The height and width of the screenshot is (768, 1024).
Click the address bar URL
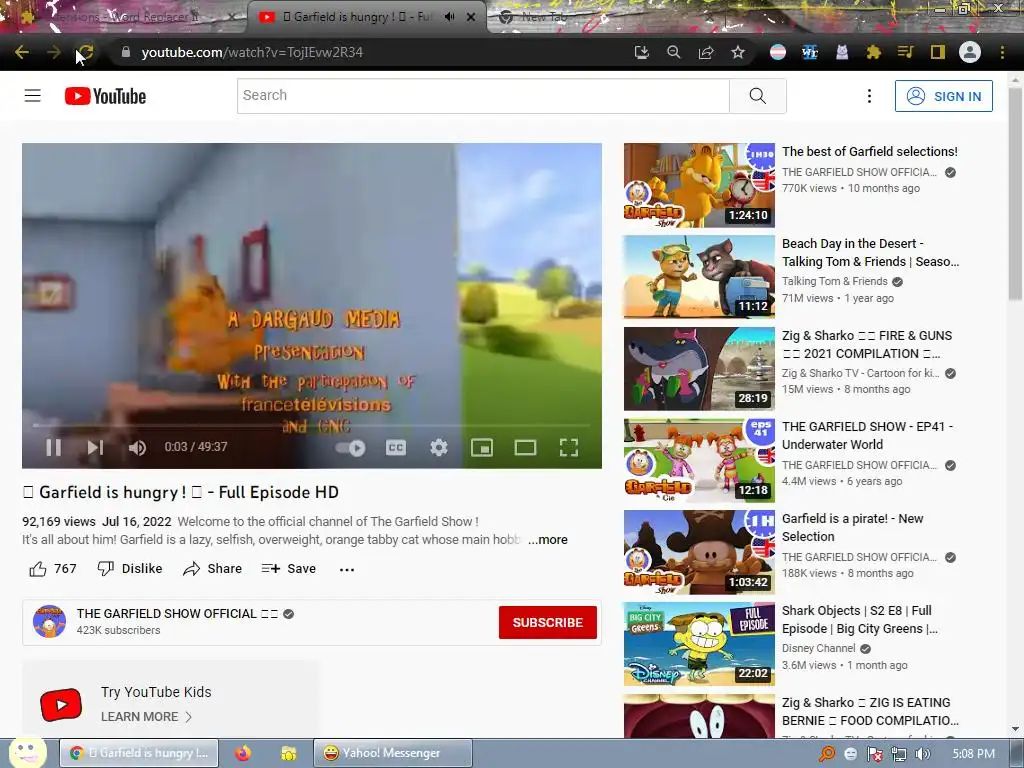click(252, 52)
